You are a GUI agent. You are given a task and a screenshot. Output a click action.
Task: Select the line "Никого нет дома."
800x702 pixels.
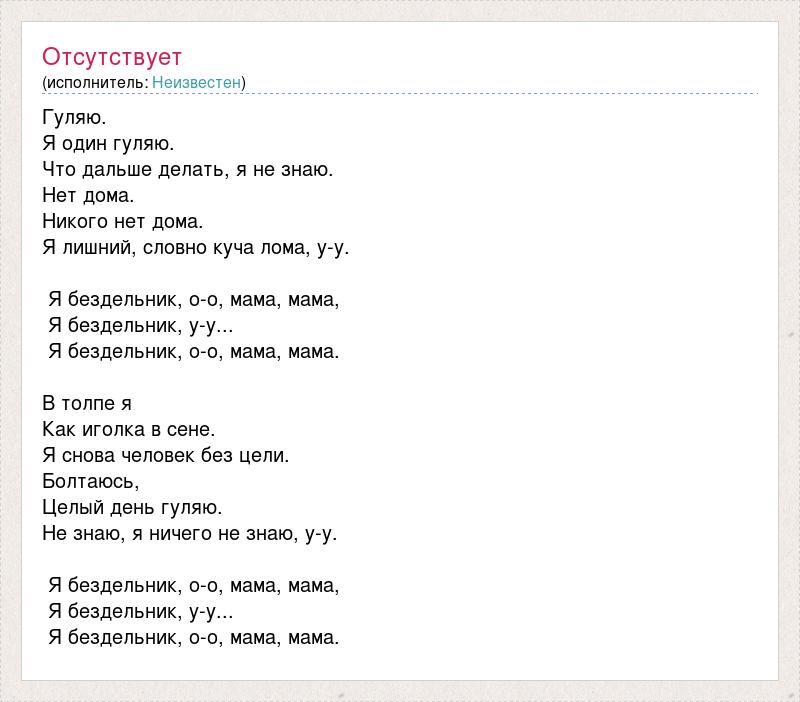pyautogui.click(x=122, y=221)
